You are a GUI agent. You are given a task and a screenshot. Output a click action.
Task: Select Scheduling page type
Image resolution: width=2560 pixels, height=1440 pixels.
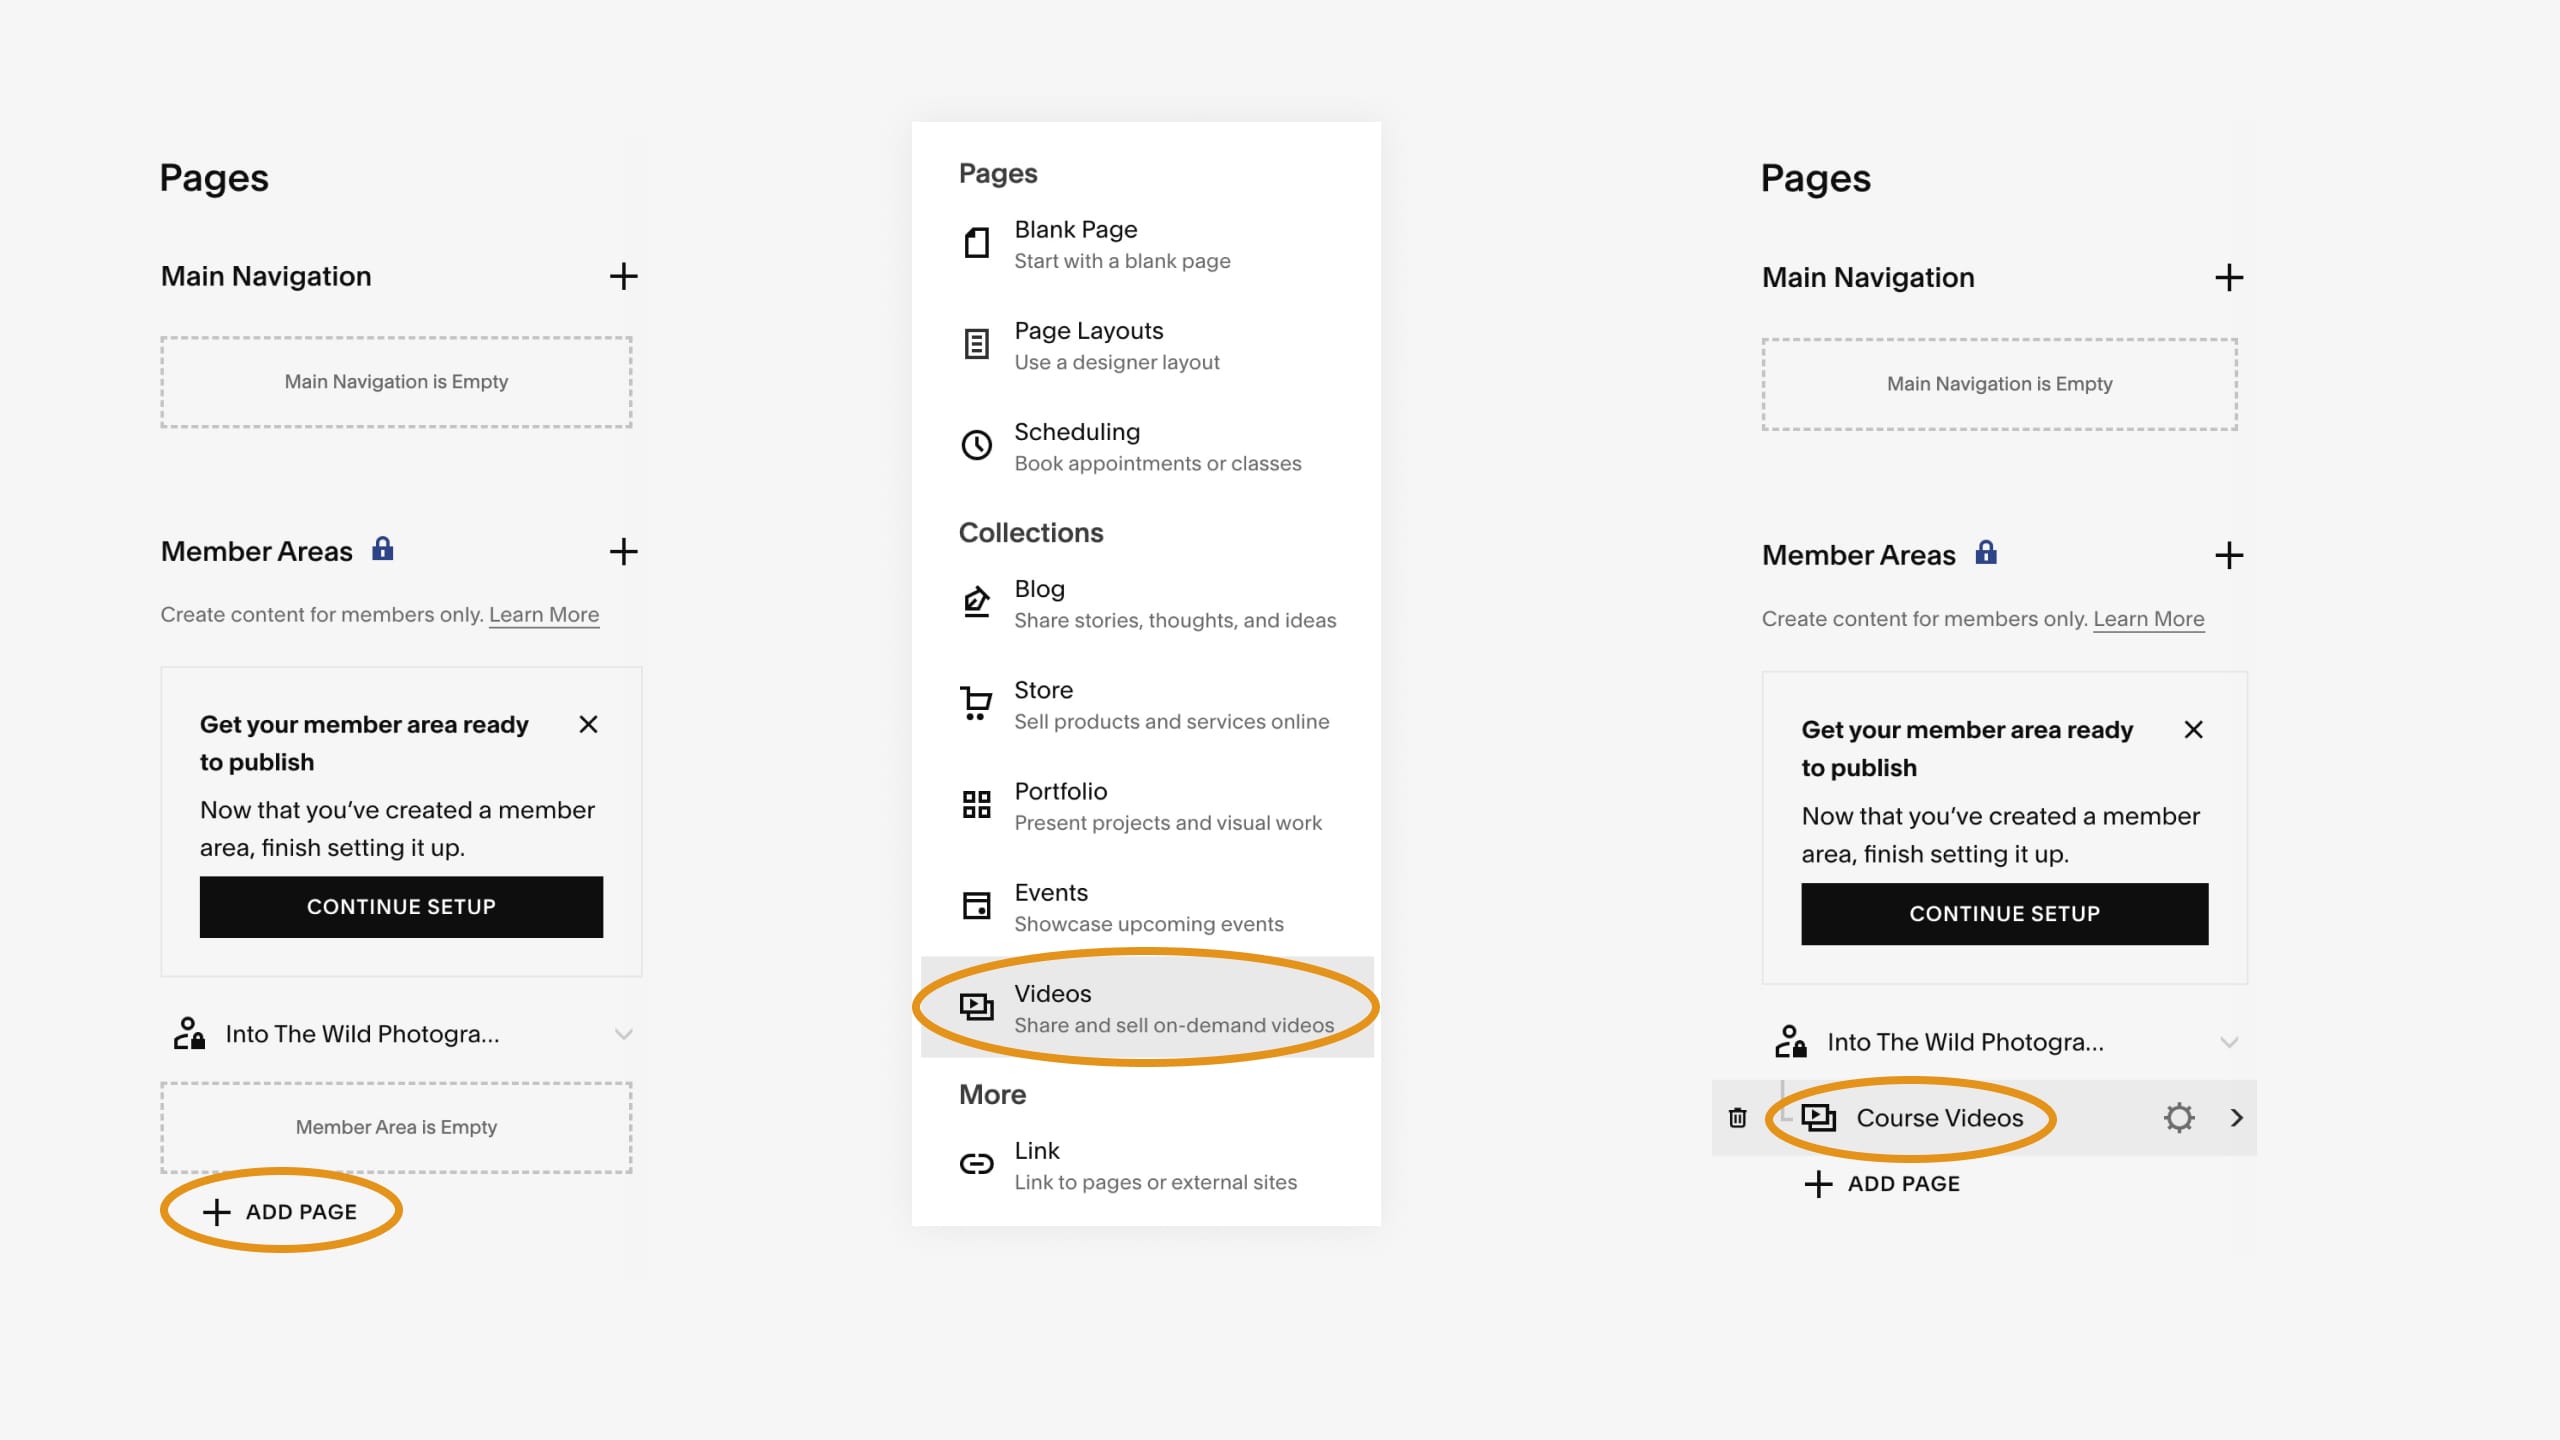(x=1146, y=446)
